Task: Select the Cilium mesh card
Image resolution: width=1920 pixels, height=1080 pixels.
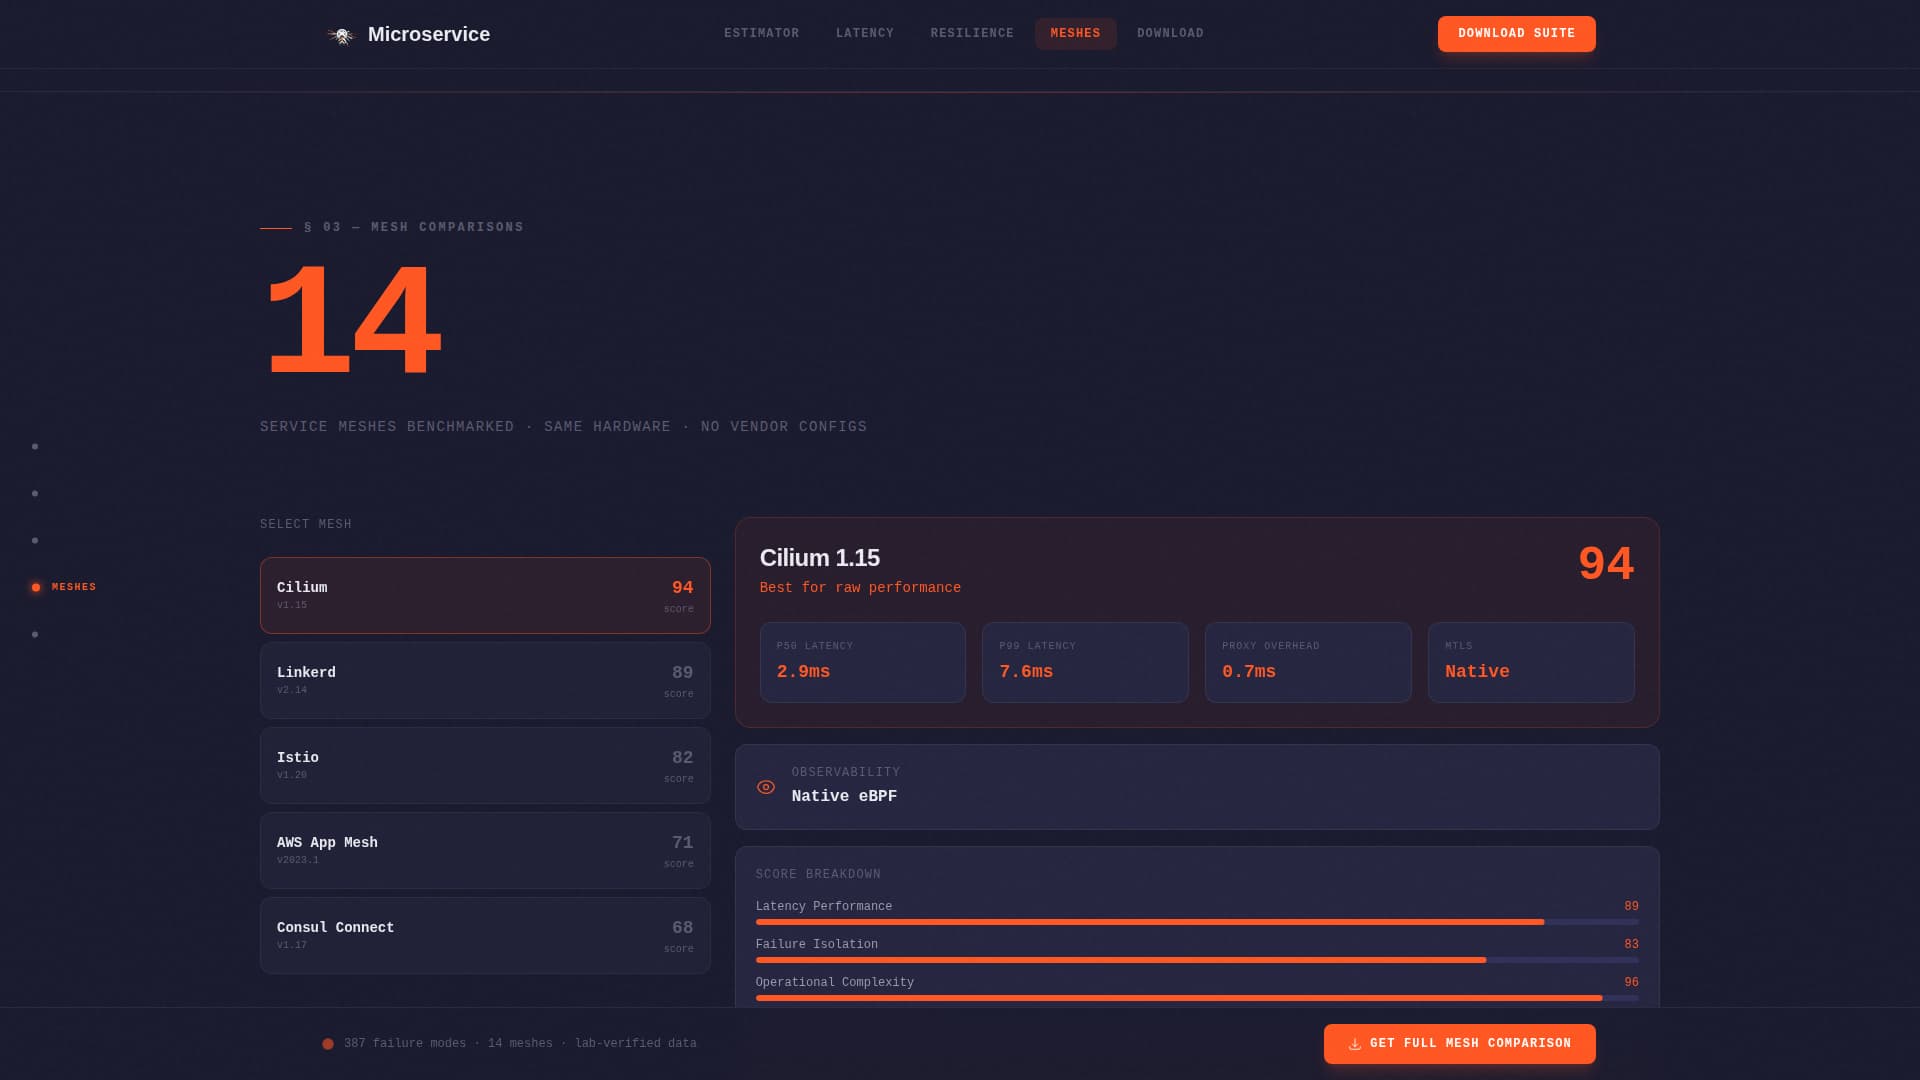Action: click(x=485, y=595)
